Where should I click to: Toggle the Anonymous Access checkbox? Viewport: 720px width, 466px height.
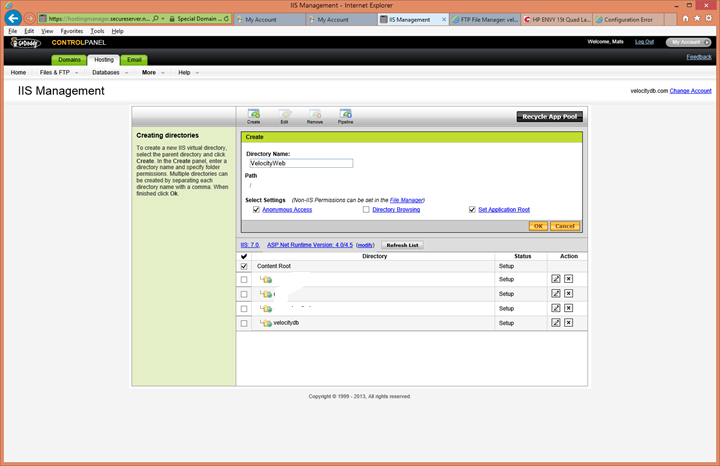click(256, 209)
